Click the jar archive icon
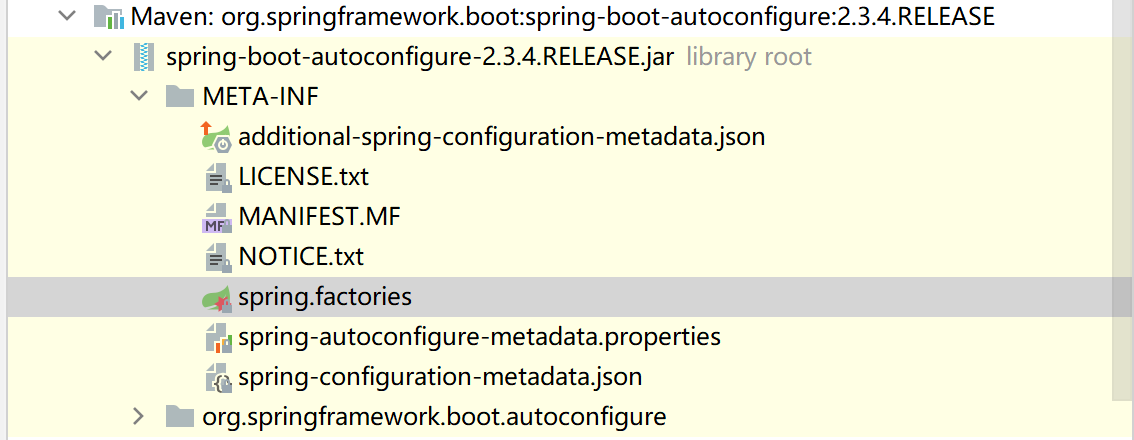Screen dimensions: 1134x440 145,57
